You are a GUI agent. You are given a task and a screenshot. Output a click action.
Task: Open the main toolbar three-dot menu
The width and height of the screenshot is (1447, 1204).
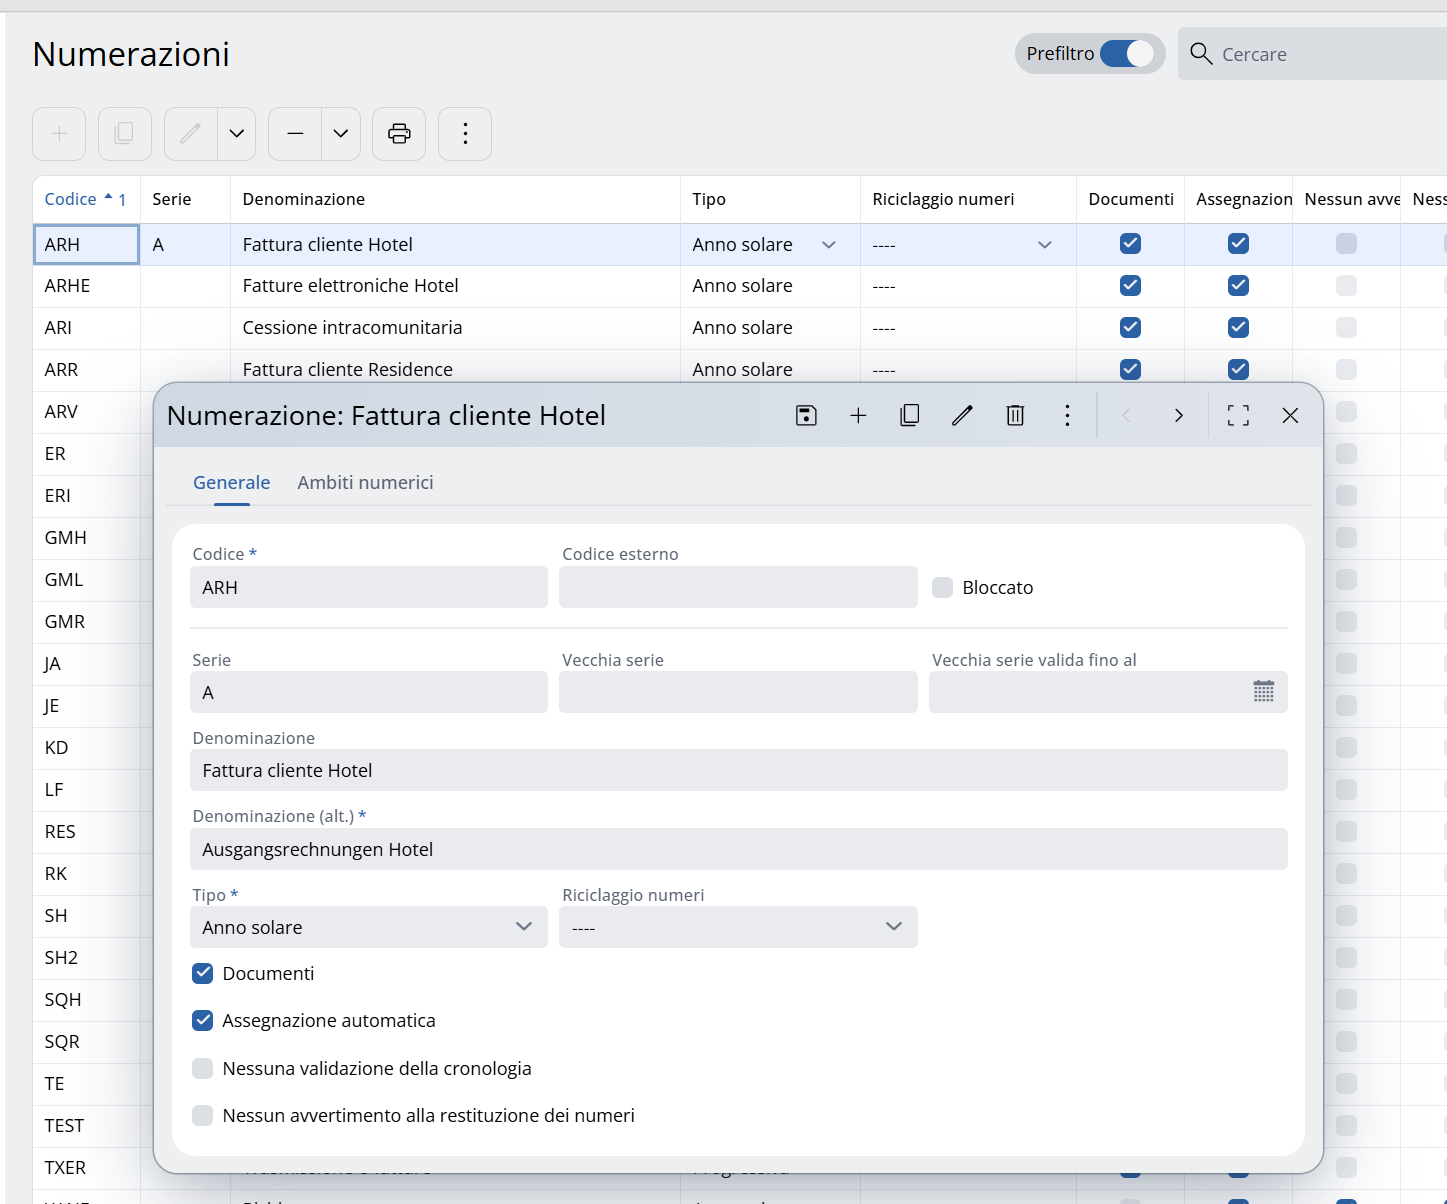[465, 134]
